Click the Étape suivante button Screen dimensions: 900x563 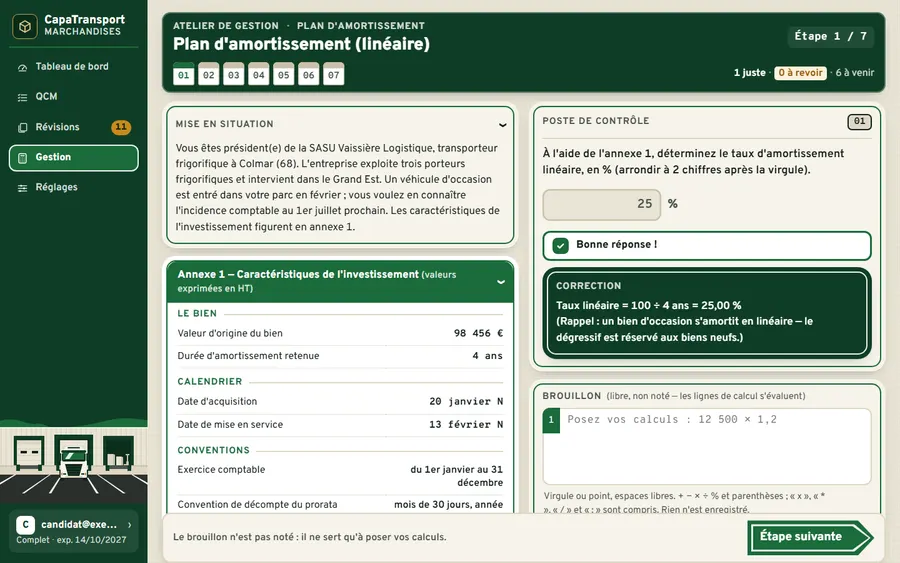[x=810, y=537]
